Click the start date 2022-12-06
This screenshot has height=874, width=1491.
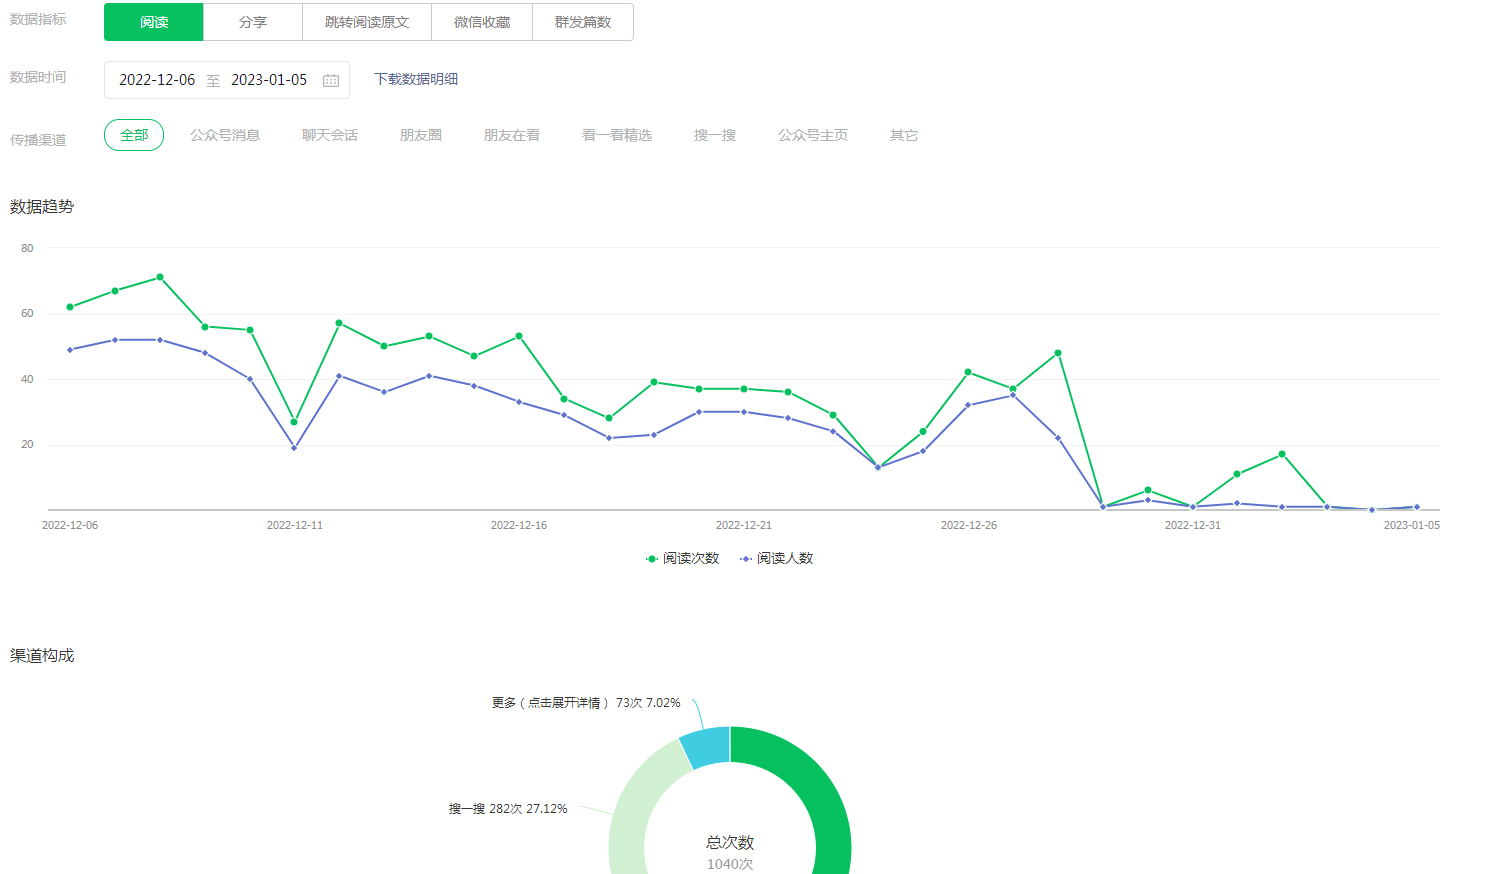point(157,80)
